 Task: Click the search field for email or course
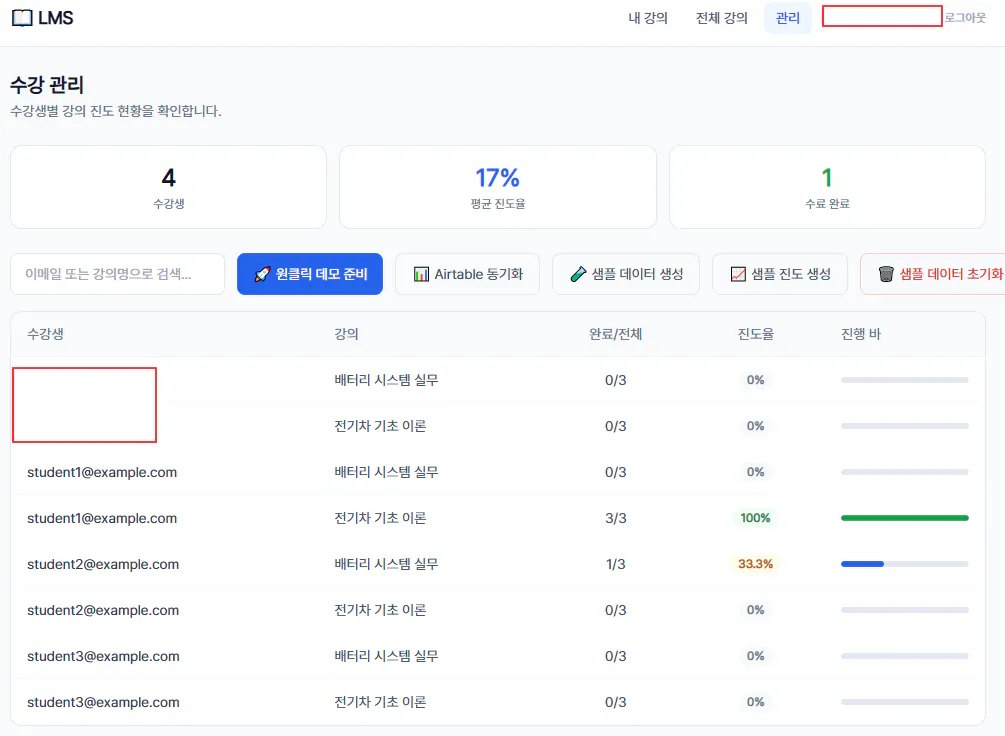coord(117,273)
